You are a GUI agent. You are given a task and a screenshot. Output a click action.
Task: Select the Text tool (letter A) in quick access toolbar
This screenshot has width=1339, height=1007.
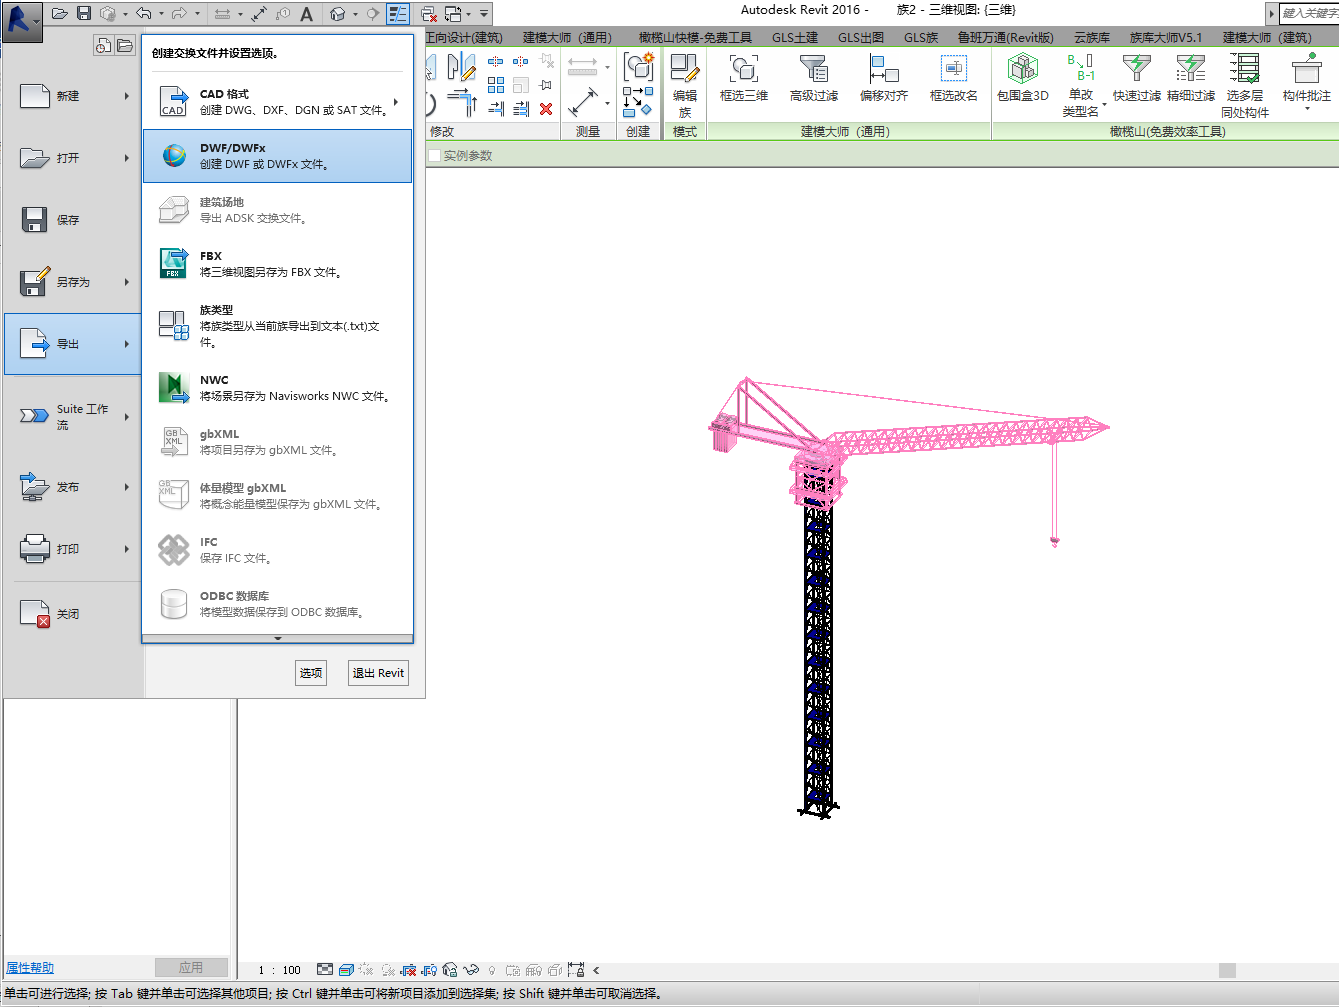(307, 14)
